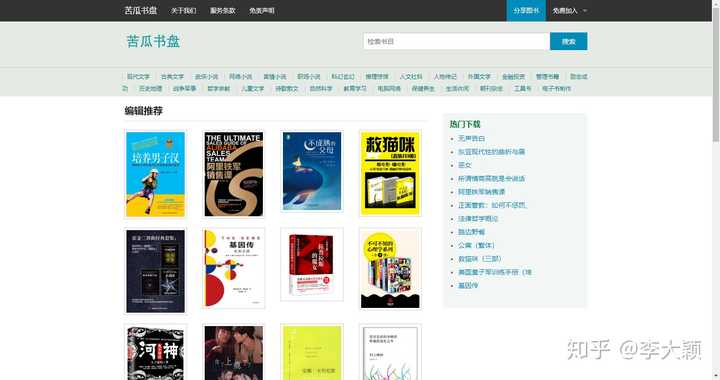Select the 儿童文学 category link

pos(253,89)
